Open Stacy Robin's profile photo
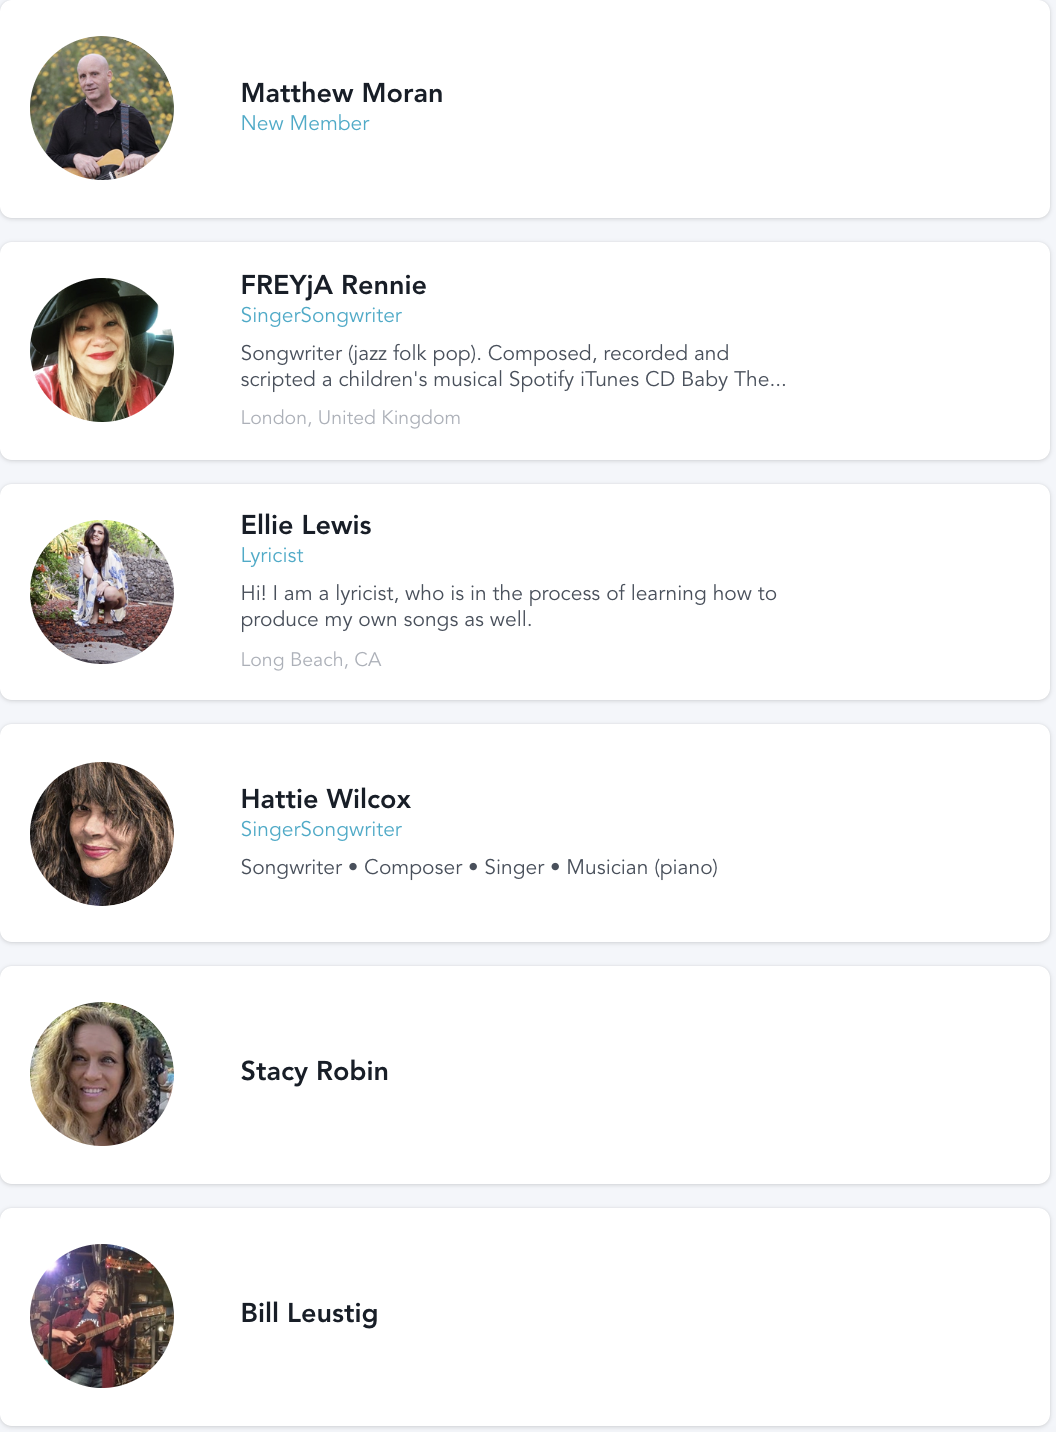Screen dimensions: 1056x1432 coord(102,1074)
